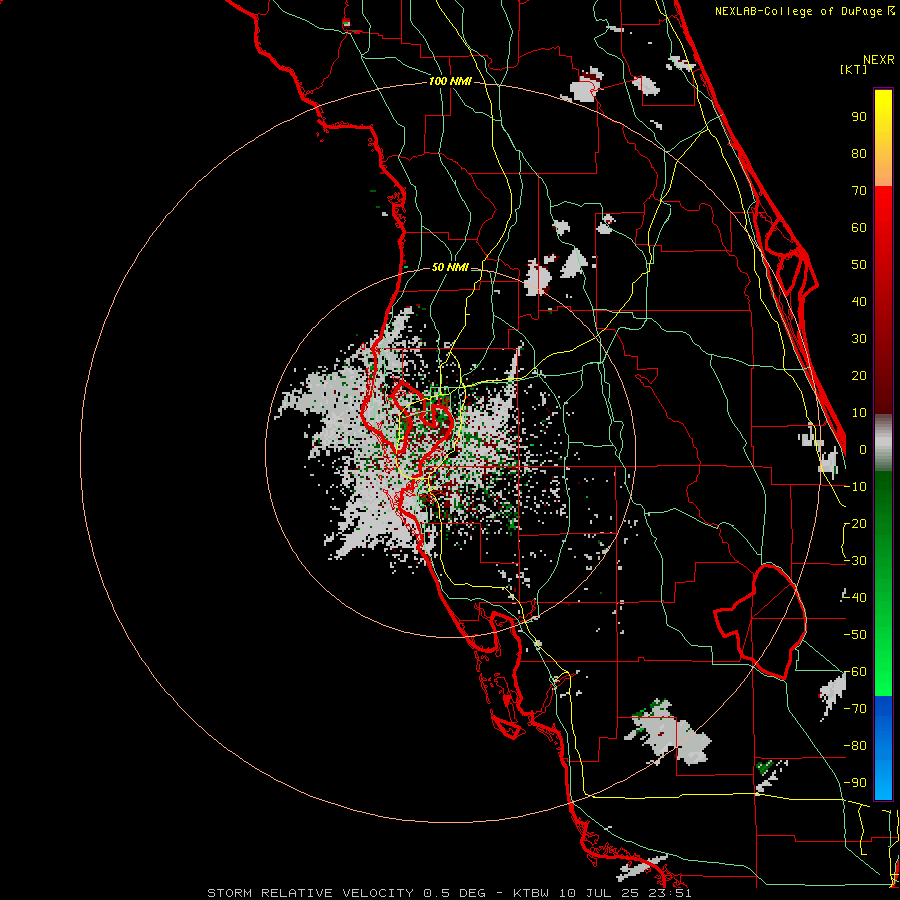Click the positive 50 scale value

[x=859, y=265]
